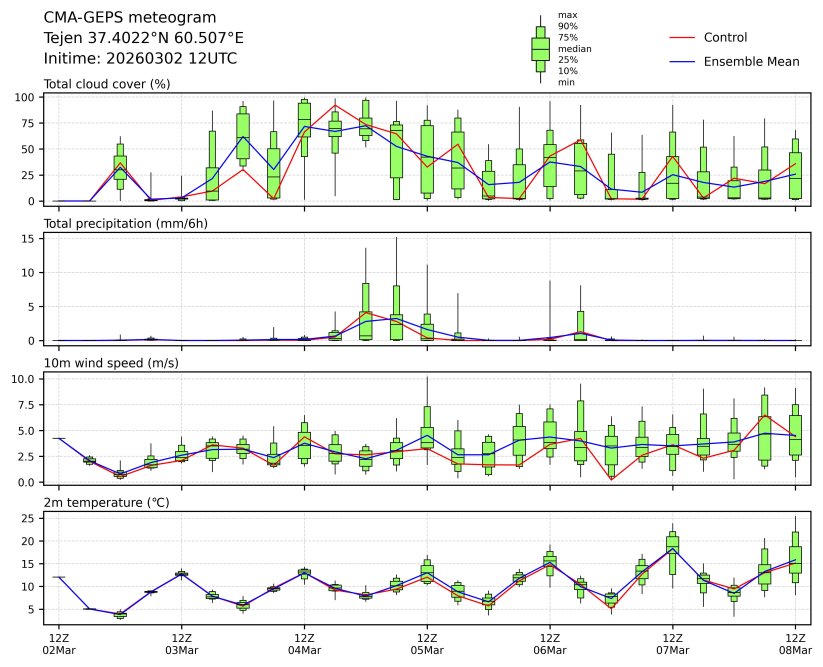Click the 100 tick on cloud cover axis

(x=27, y=97)
